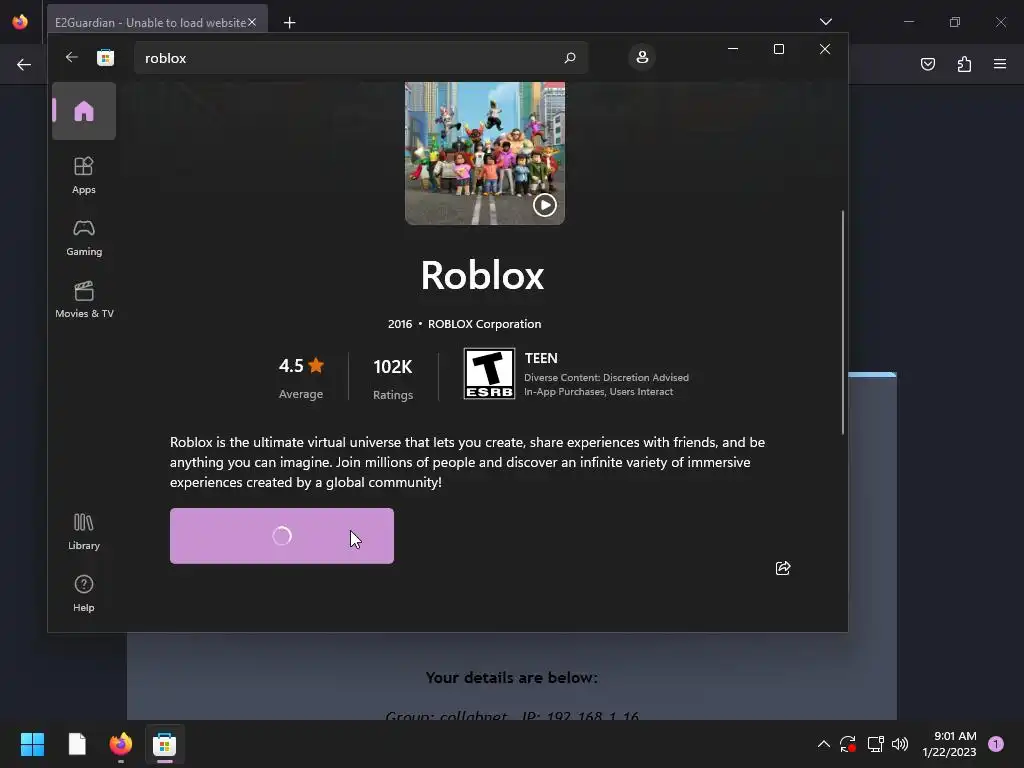Open the Windows Start menu
The width and height of the screenshot is (1024, 768).
pos(33,744)
